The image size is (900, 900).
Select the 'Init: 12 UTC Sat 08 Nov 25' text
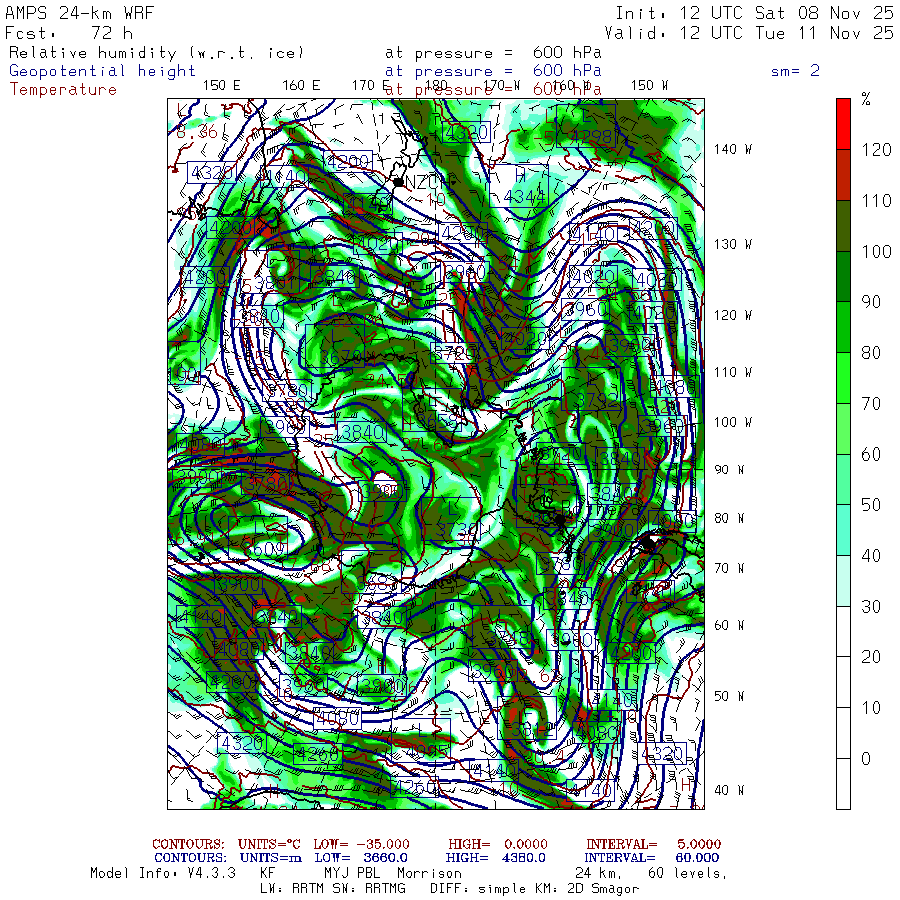(x=755, y=13)
